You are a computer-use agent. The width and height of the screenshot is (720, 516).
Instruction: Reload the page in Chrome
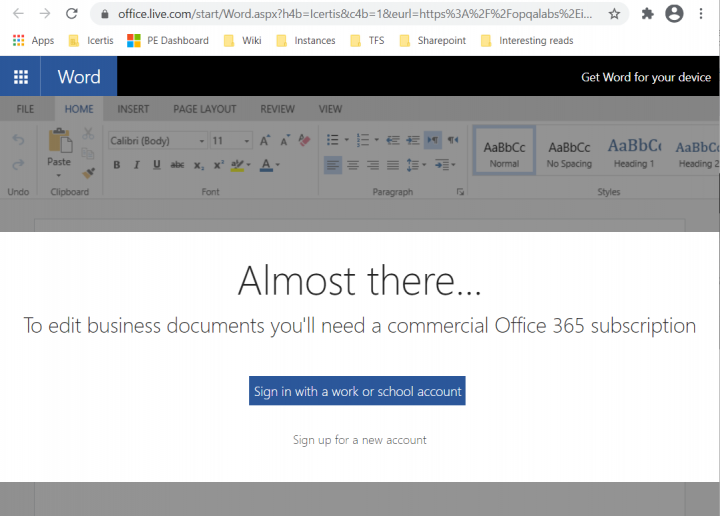[71, 14]
